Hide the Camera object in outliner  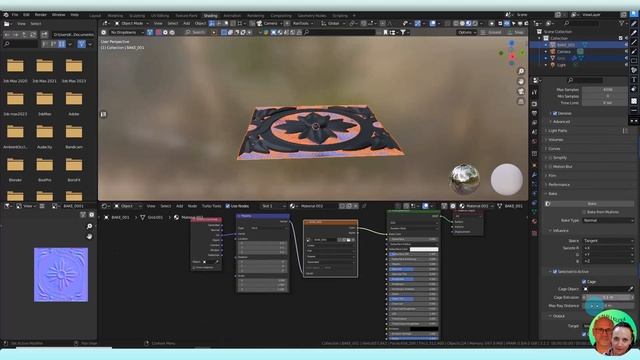(x=626, y=51)
